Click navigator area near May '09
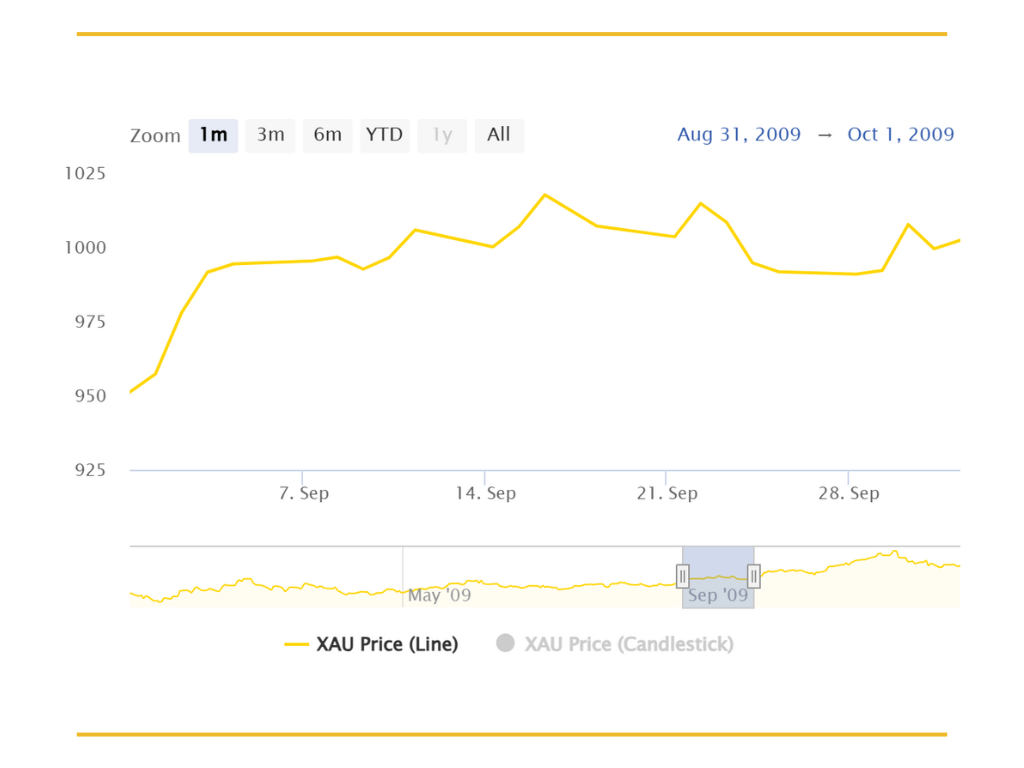This screenshot has height=768, width=1024. pyautogui.click(x=439, y=595)
